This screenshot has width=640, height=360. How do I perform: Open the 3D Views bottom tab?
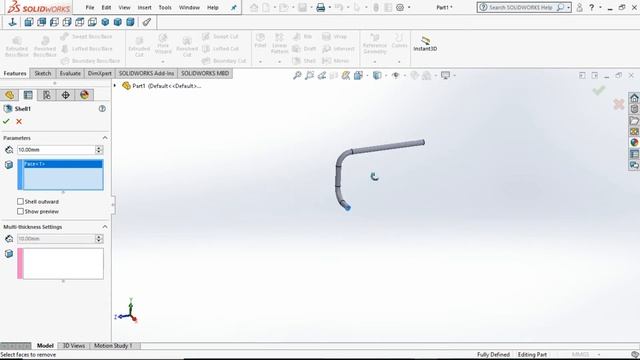pos(73,346)
